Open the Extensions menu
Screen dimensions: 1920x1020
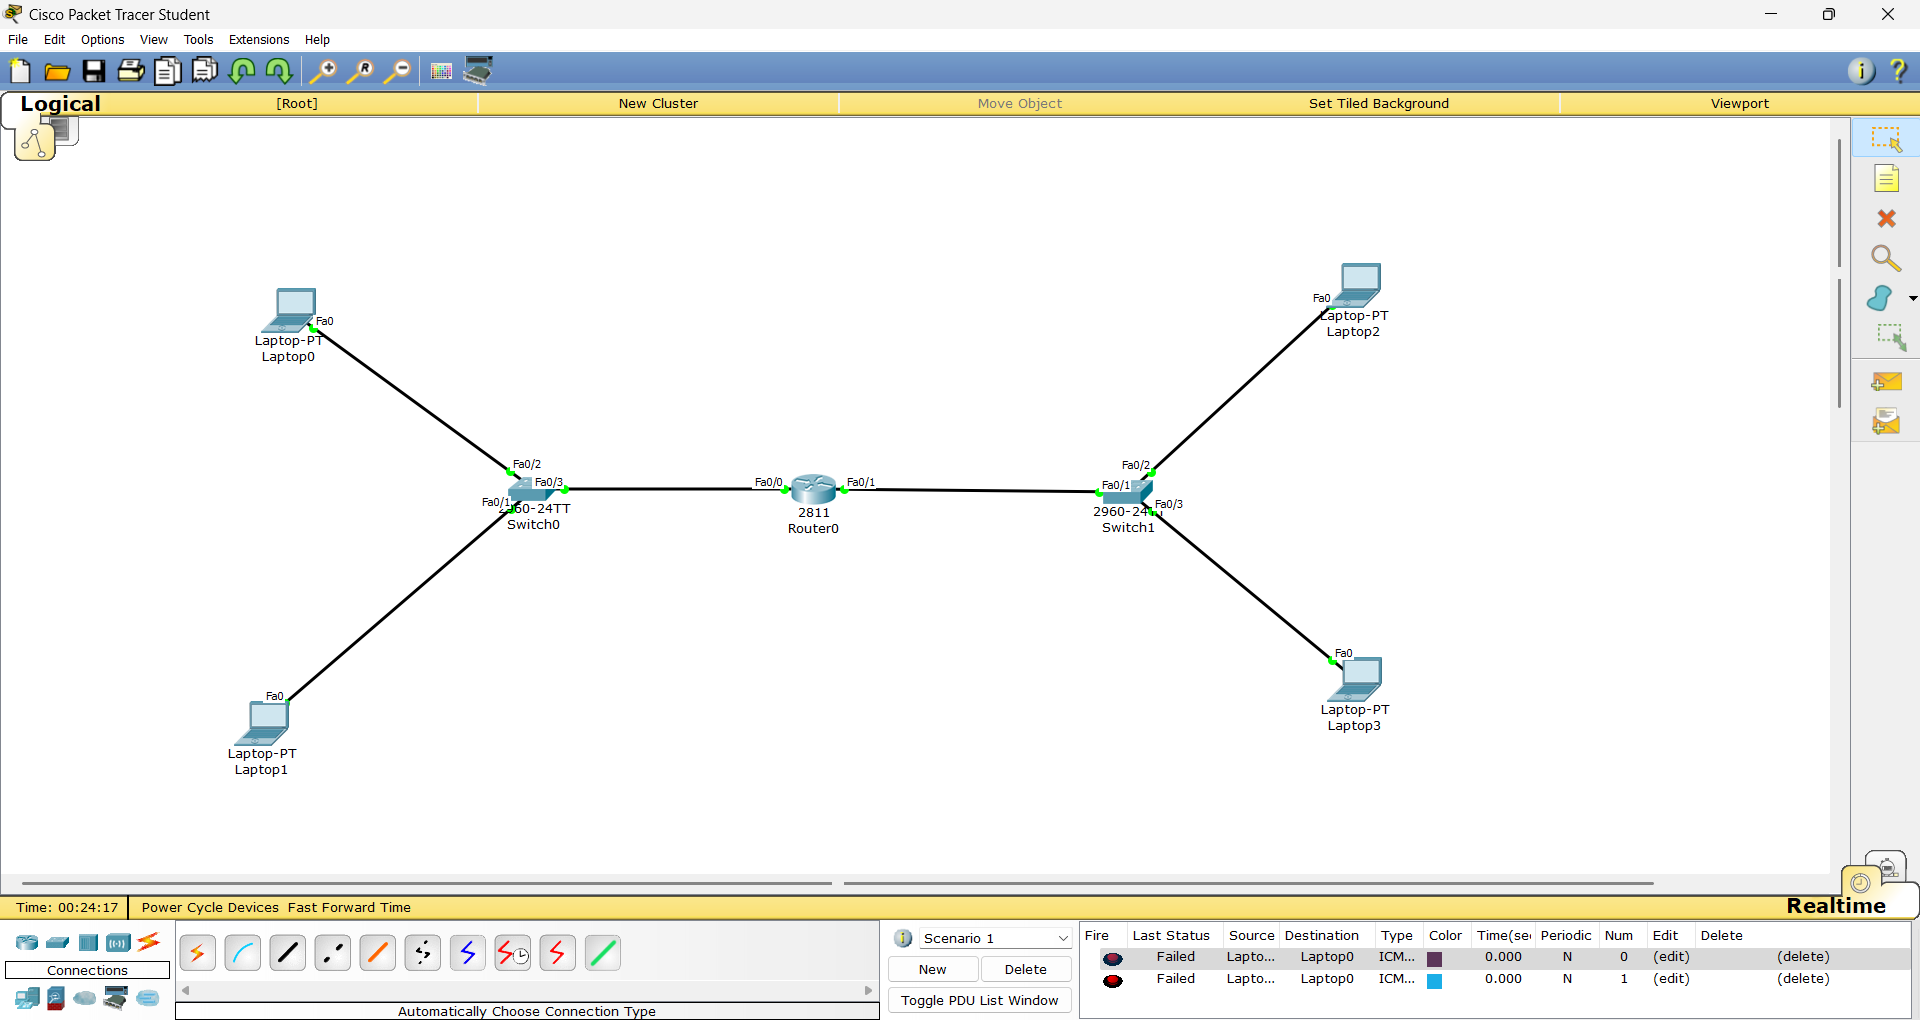(x=258, y=40)
